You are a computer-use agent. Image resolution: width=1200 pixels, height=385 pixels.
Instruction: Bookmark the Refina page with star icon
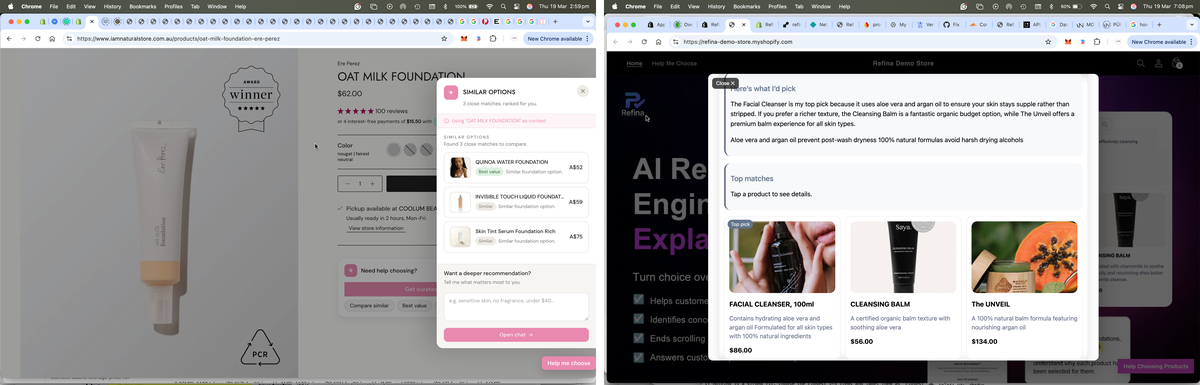pos(1048,42)
